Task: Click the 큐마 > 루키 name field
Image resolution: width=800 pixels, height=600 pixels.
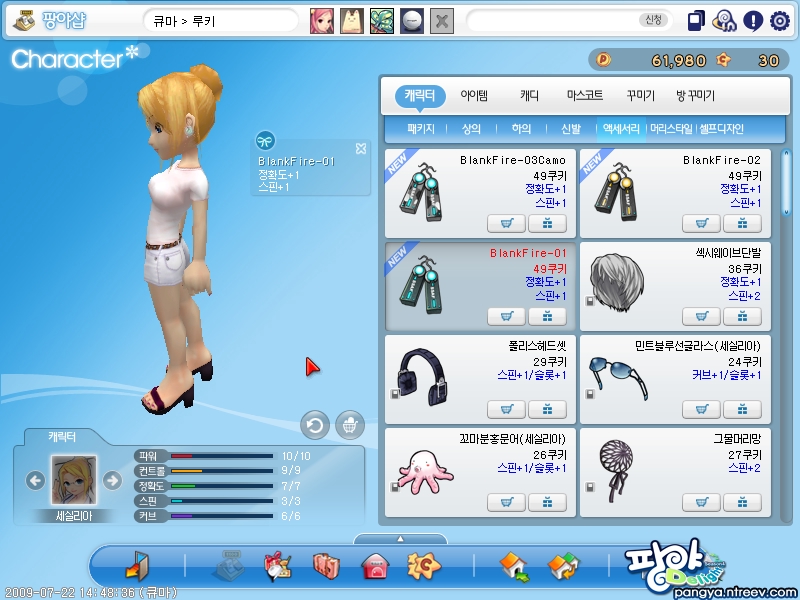Action: click(x=221, y=21)
